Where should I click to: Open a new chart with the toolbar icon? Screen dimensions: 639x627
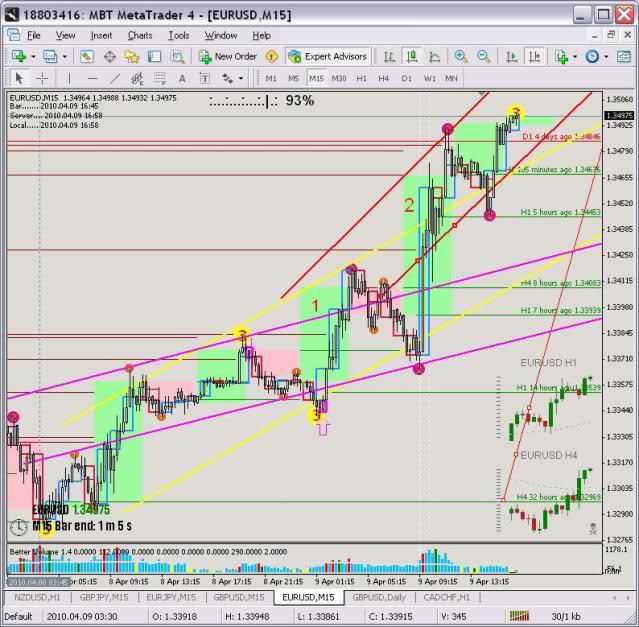point(19,56)
